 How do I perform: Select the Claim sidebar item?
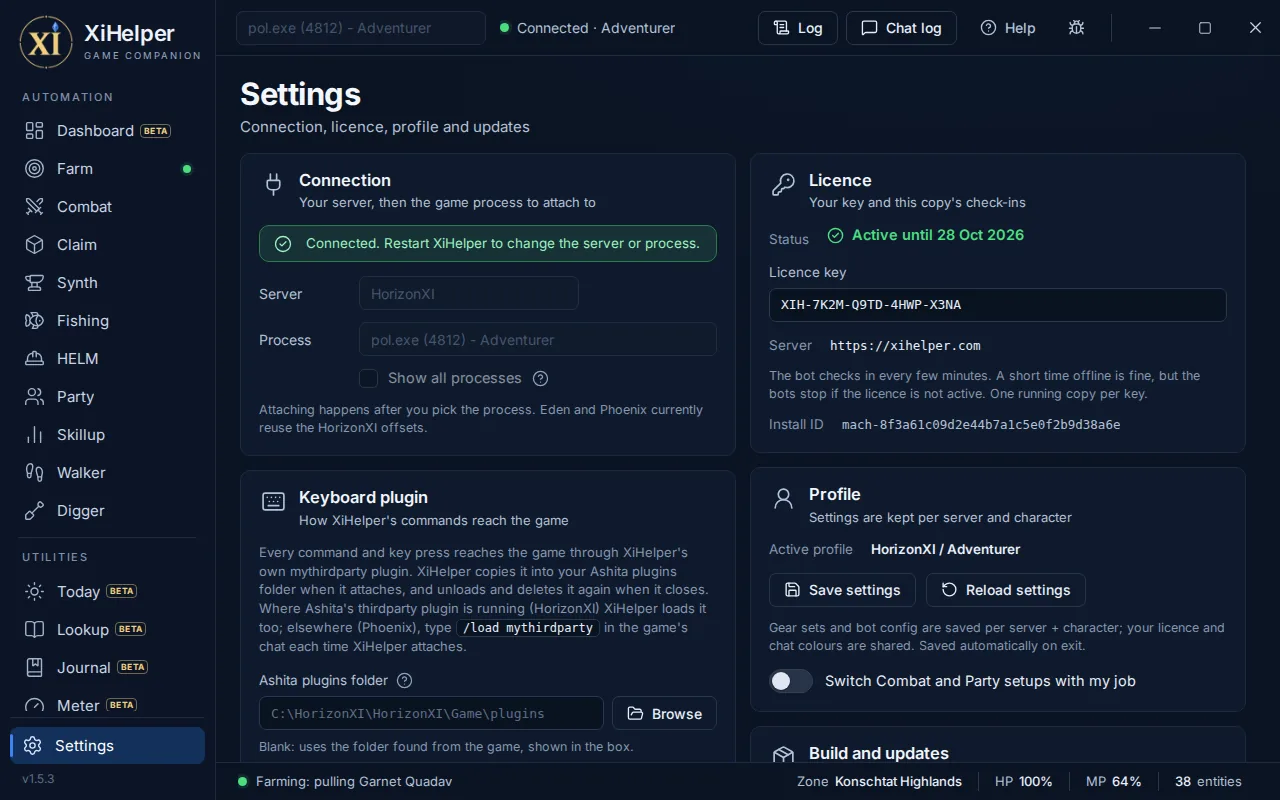click(108, 245)
